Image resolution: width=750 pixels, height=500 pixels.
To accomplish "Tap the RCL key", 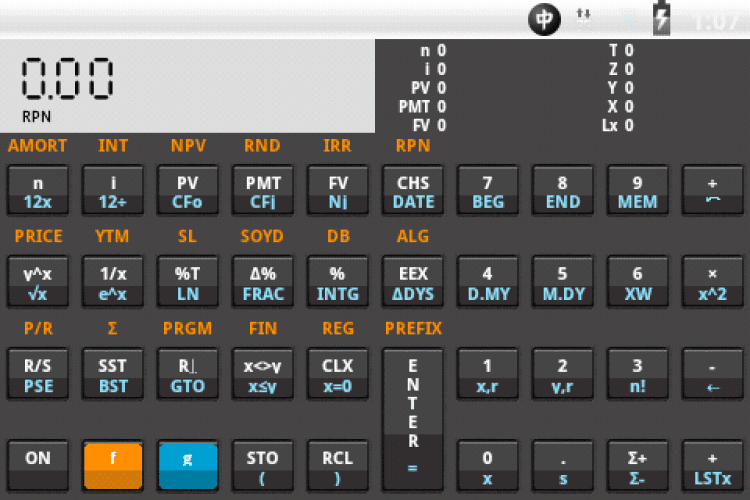I will [x=338, y=466].
